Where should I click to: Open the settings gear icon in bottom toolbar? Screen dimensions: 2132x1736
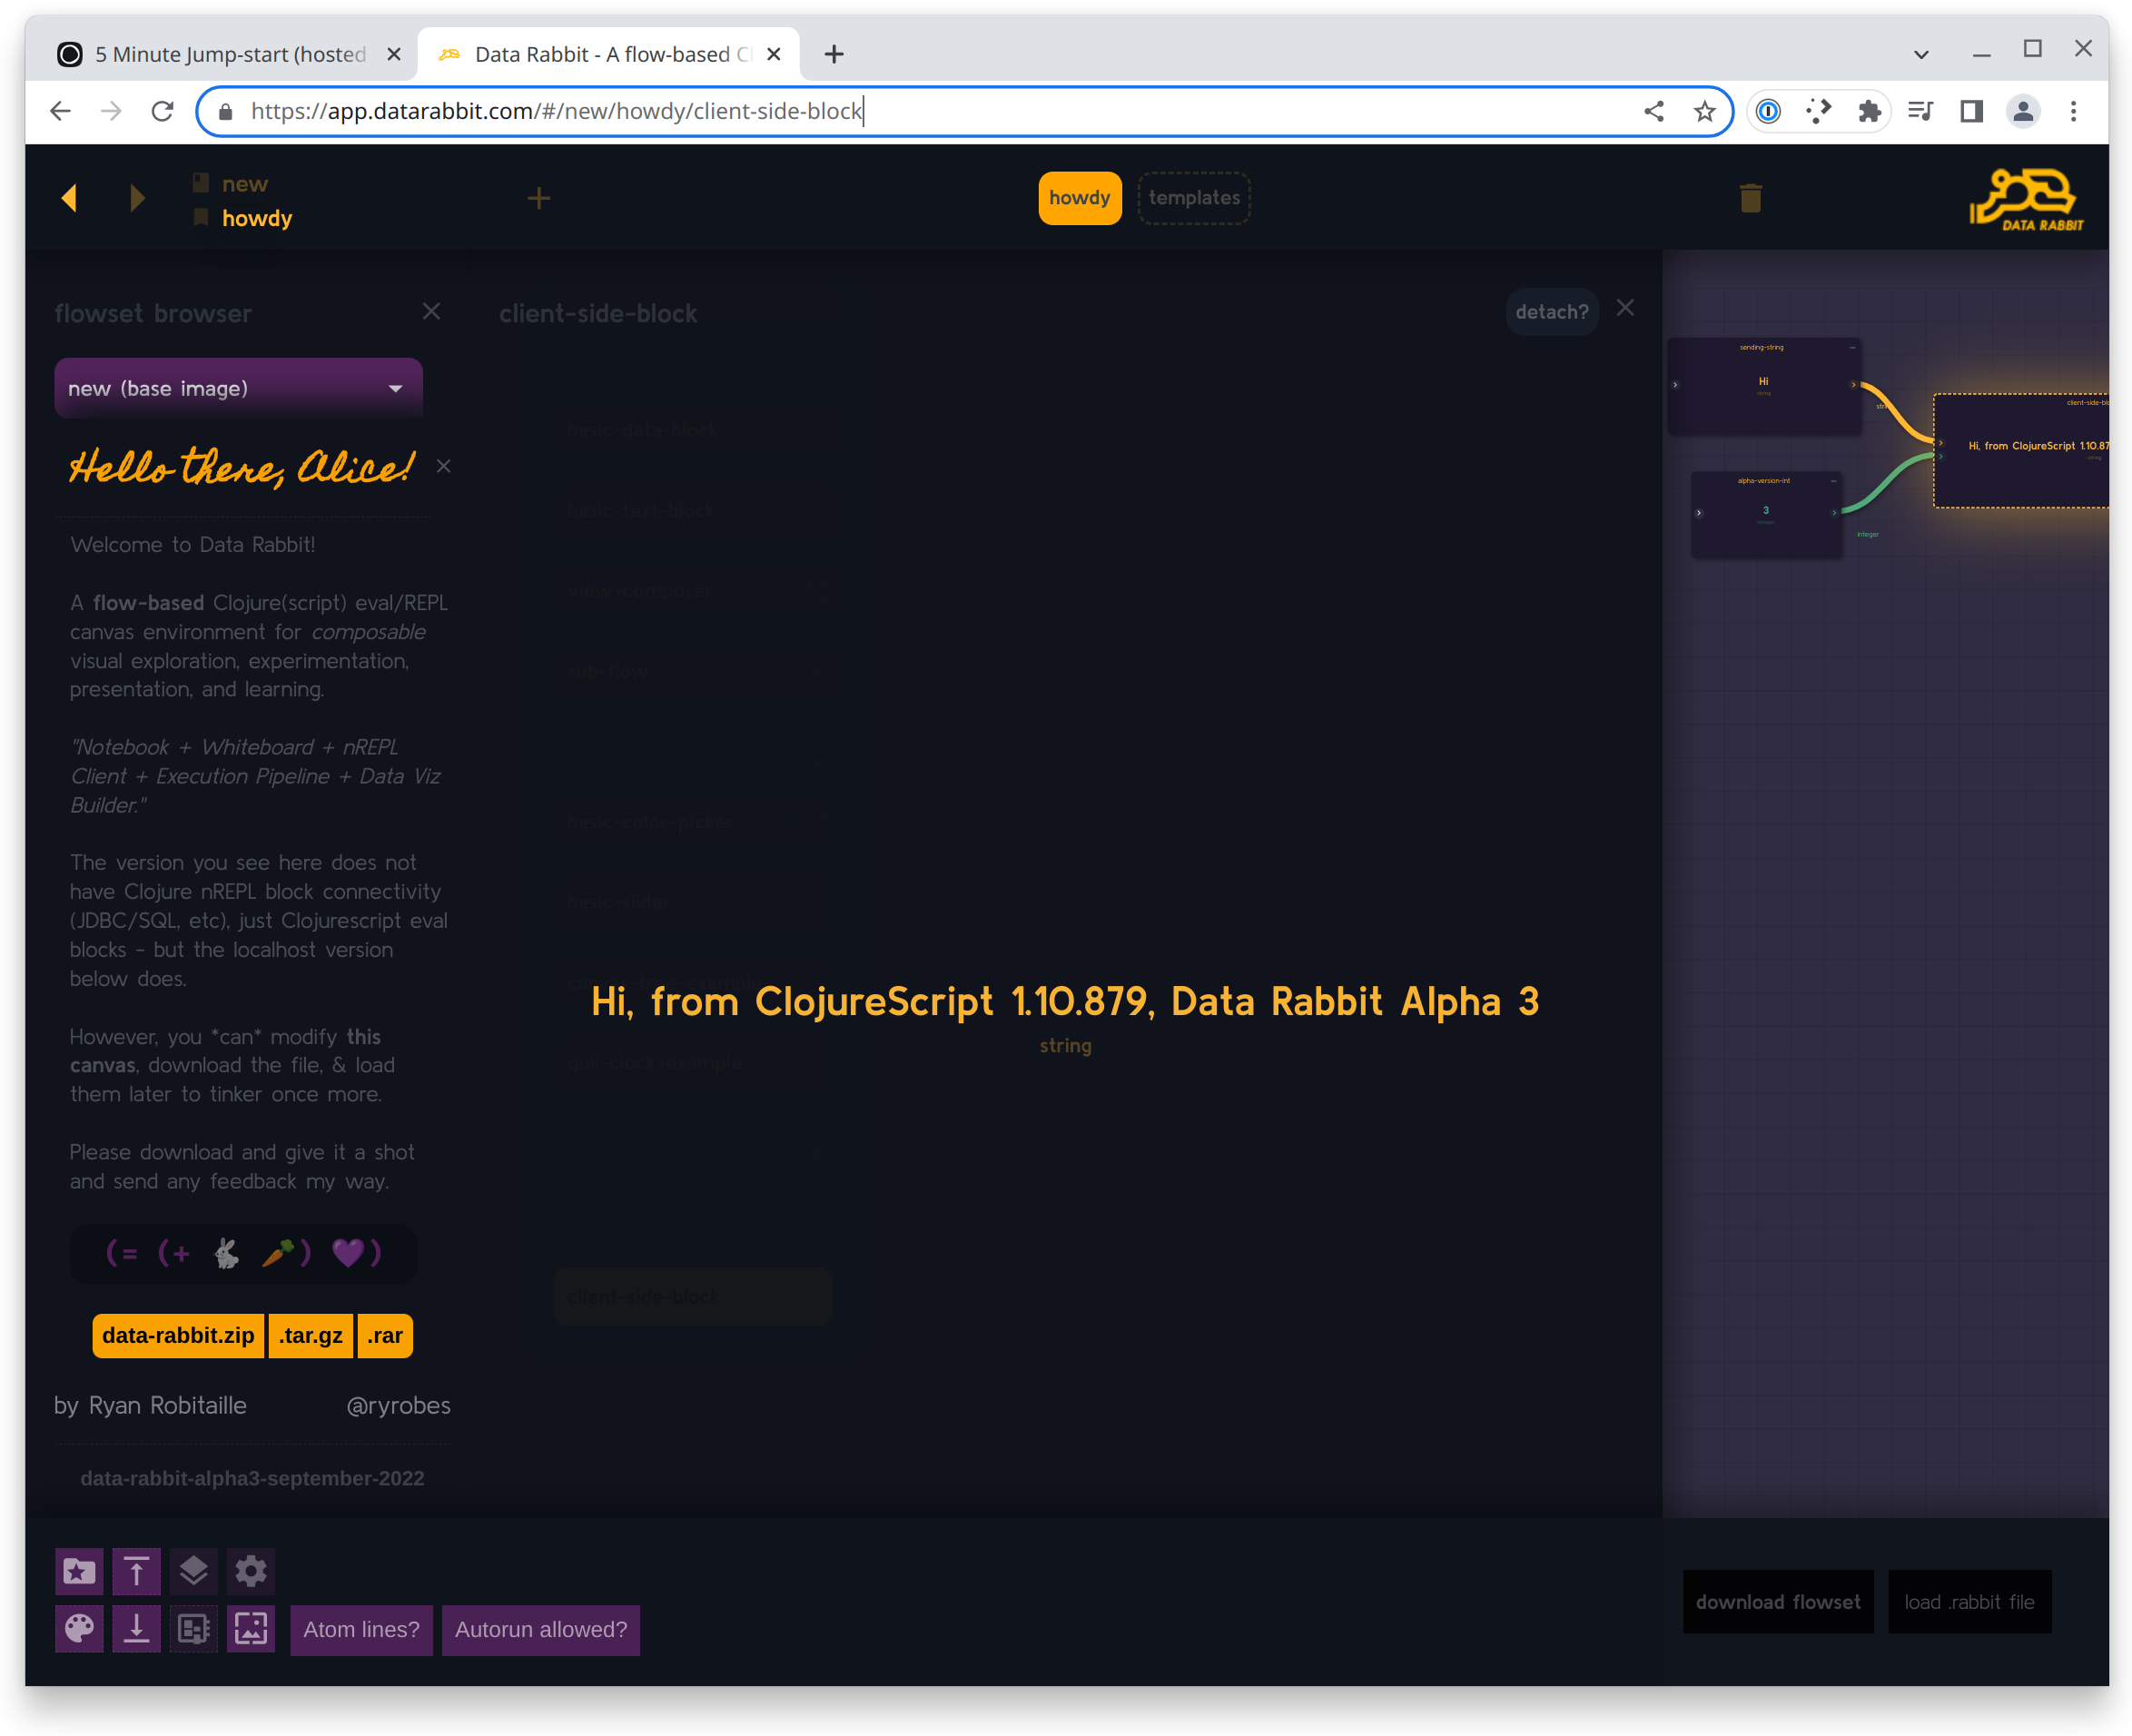(x=251, y=1571)
